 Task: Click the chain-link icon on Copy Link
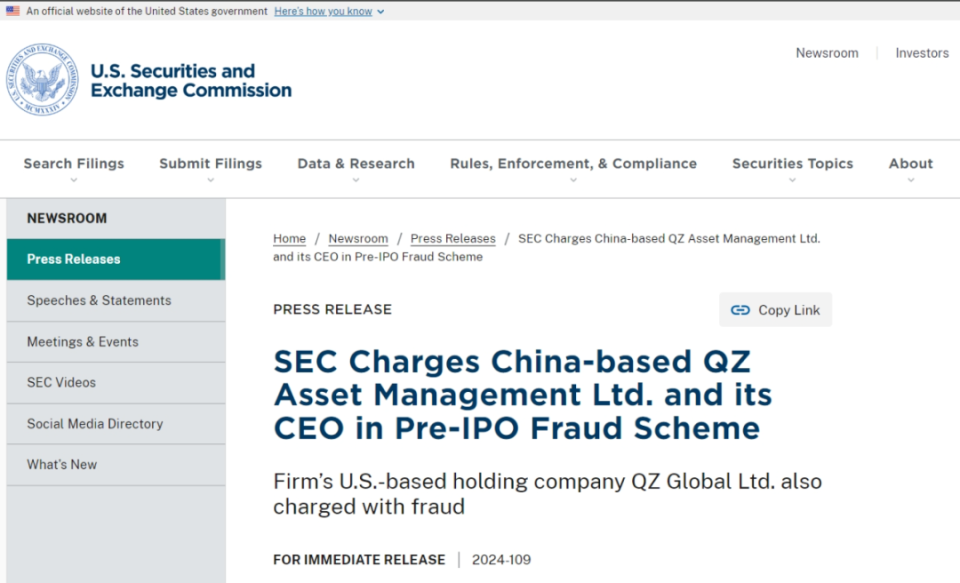[x=741, y=310]
